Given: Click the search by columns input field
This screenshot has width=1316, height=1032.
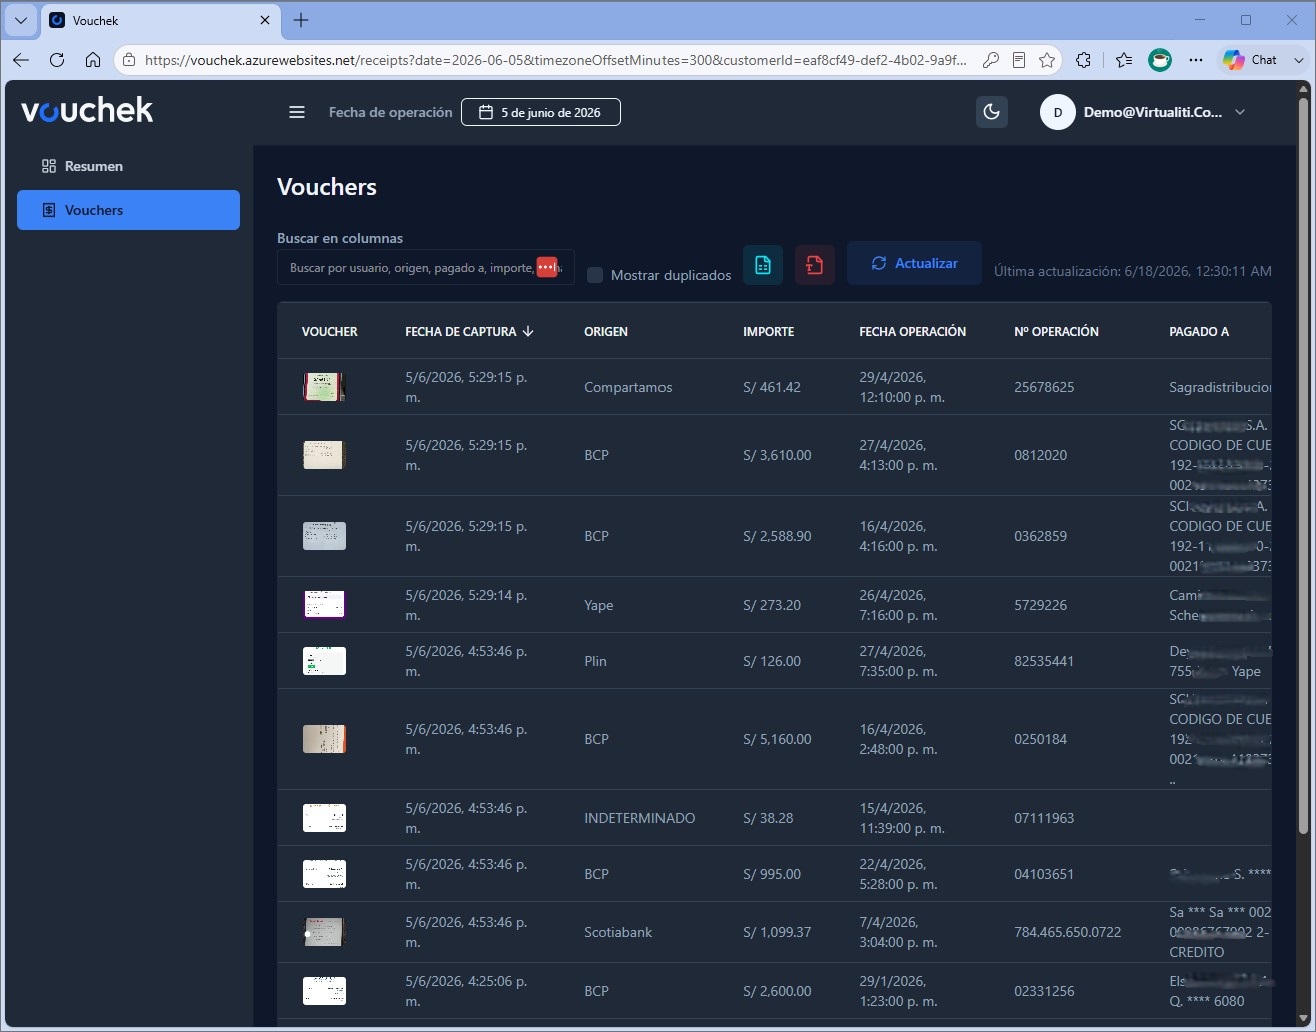Looking at the screenshot, I should (x=426, y=267).
